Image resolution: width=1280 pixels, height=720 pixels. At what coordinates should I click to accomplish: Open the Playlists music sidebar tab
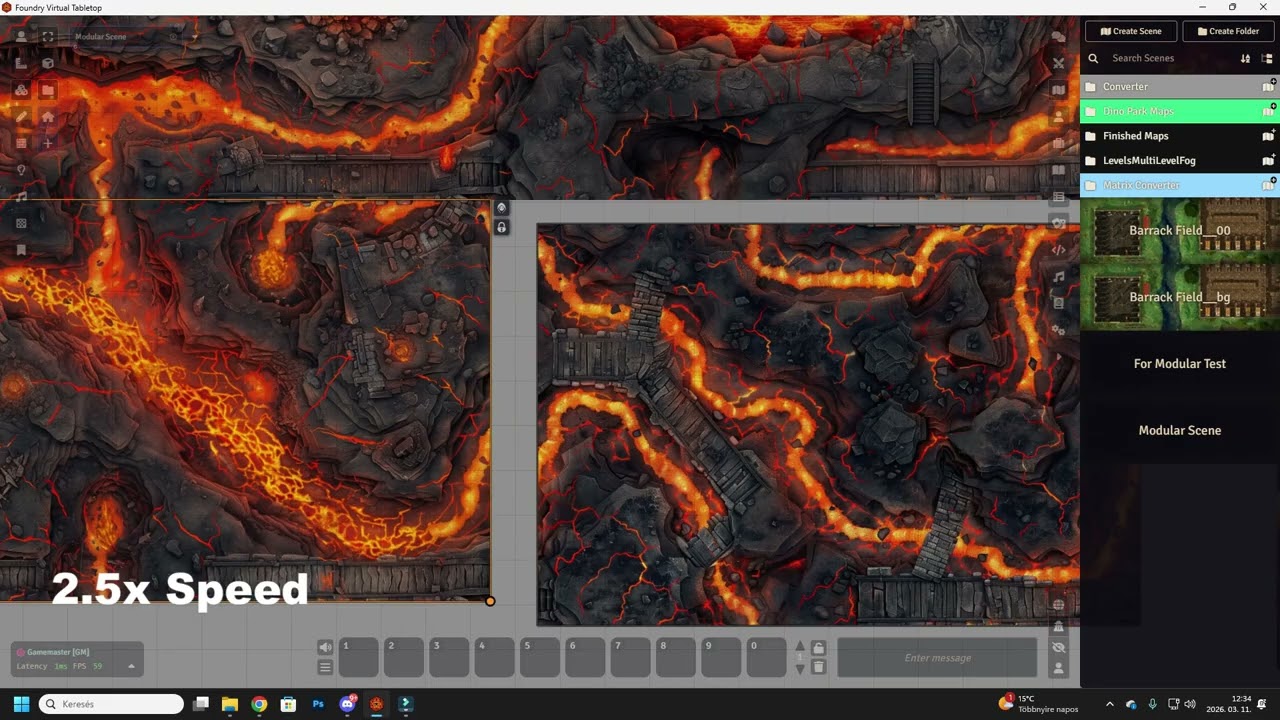click(x=1059, y=277)
